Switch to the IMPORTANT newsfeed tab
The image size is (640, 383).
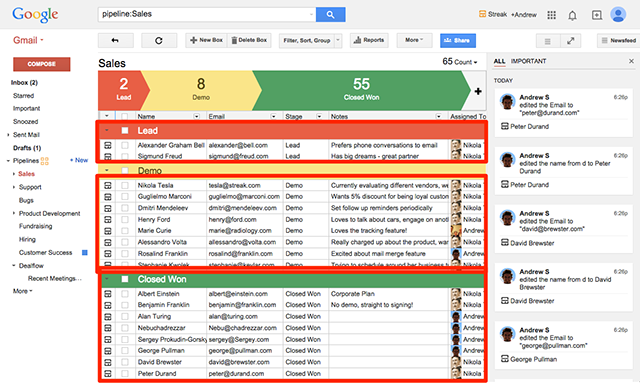[529, 61]
